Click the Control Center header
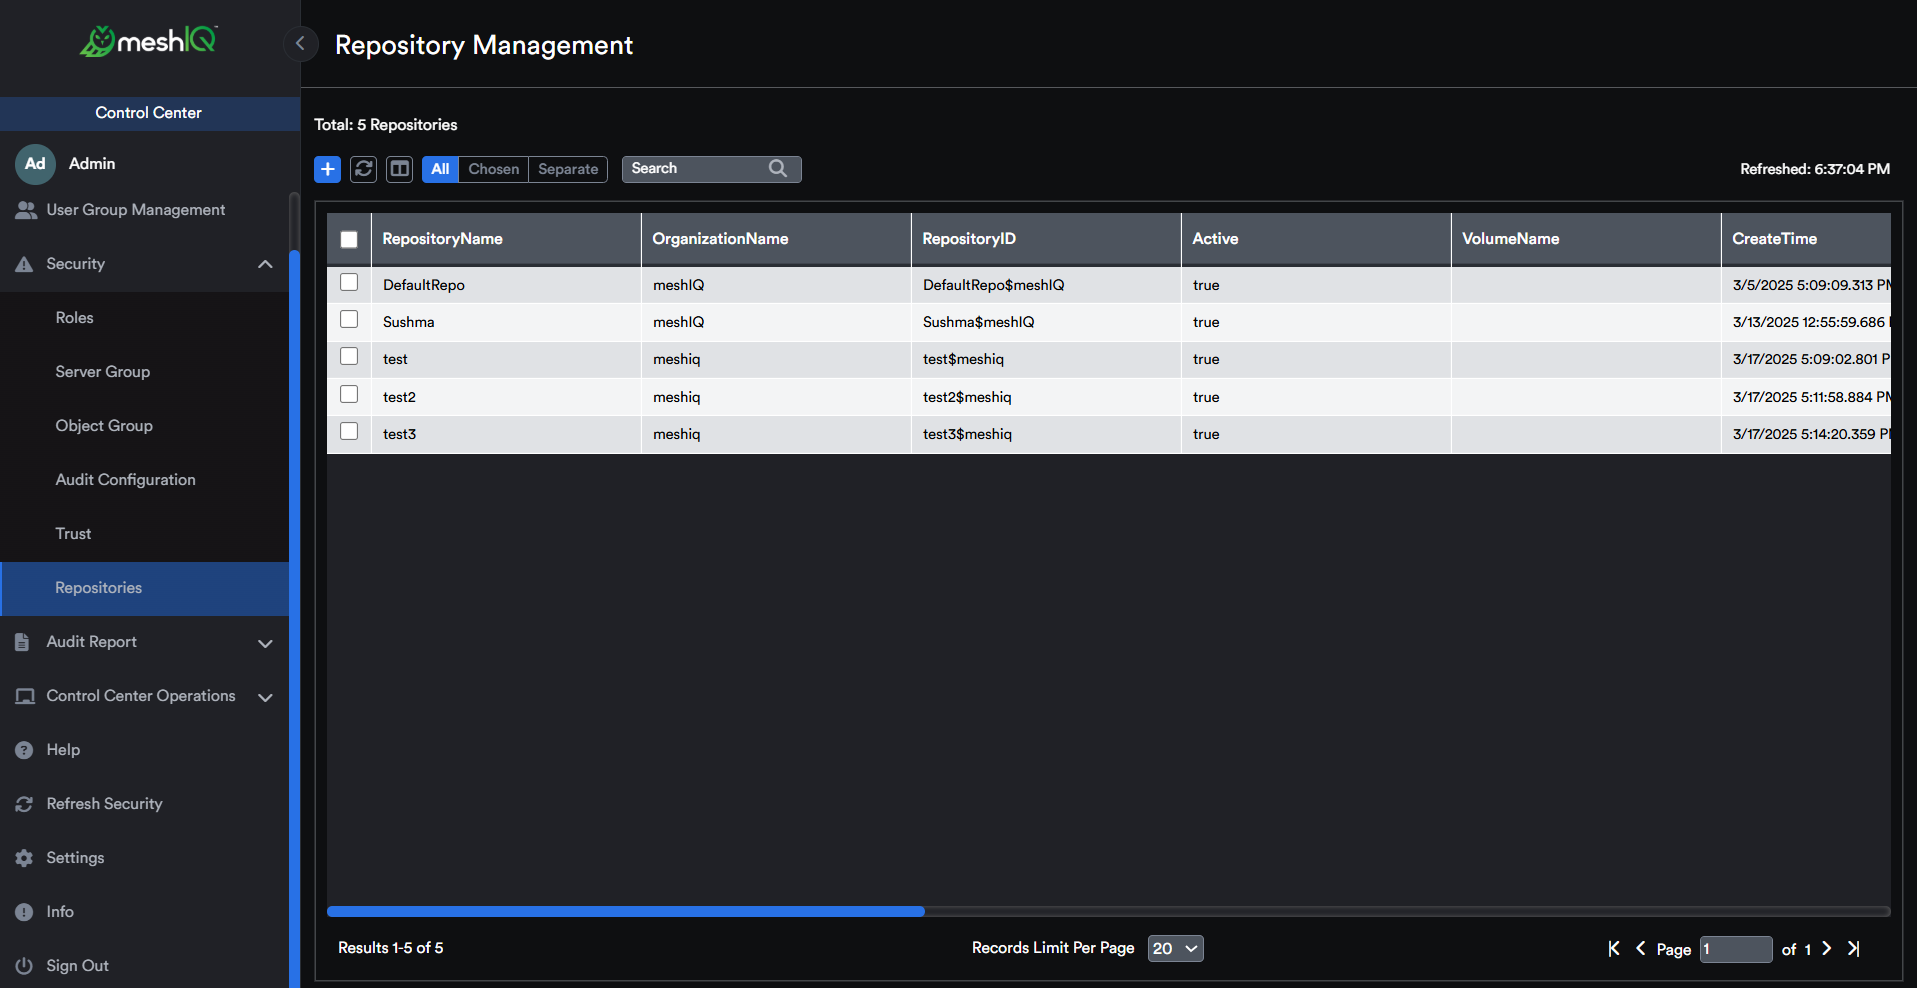 pyautogui.click(x=149, y=113)
